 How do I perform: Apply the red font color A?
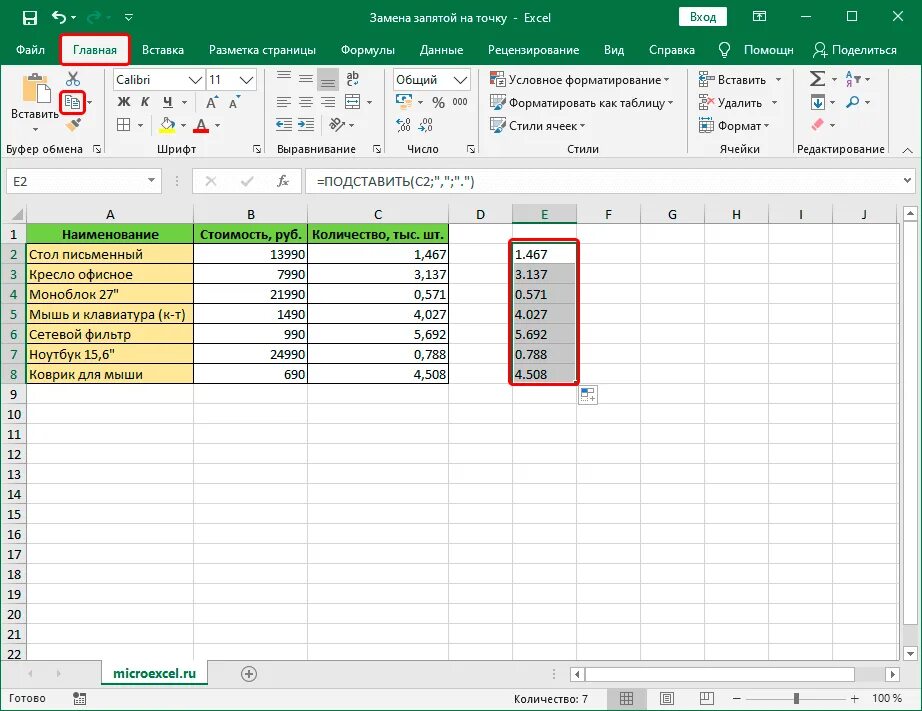(x=201, y=125)
